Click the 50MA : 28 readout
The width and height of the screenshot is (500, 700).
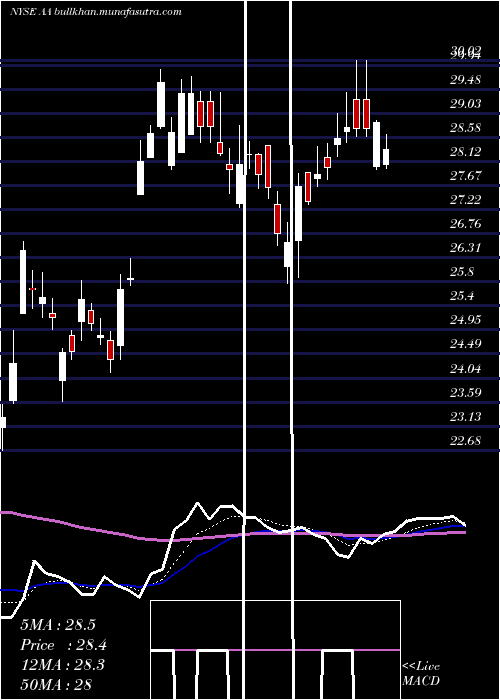pyautogui.click(x=56, y=684)
